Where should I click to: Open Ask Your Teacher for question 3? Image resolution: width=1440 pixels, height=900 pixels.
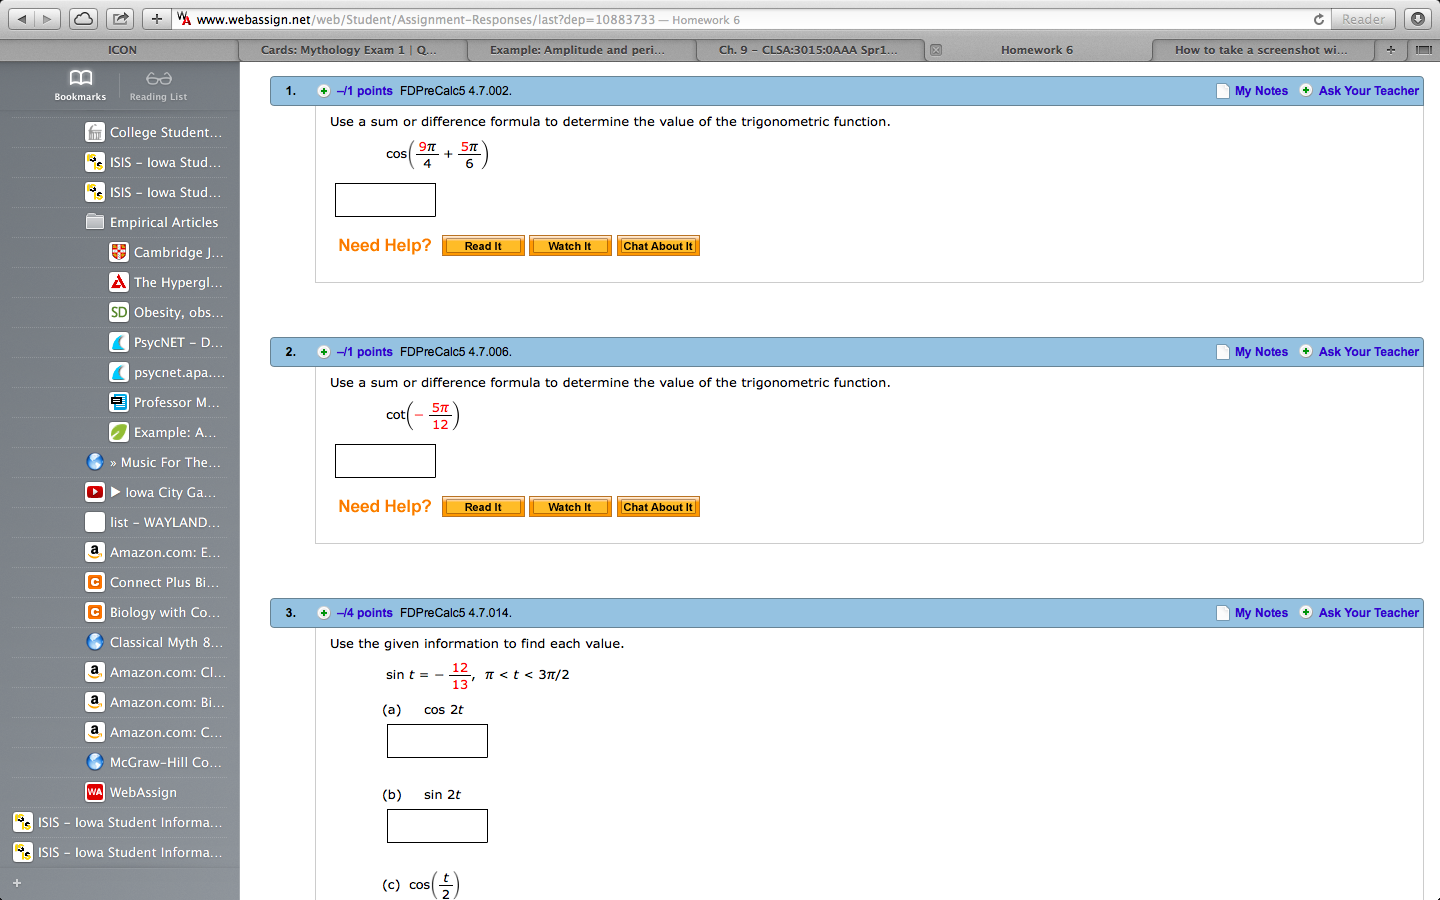1368,612
